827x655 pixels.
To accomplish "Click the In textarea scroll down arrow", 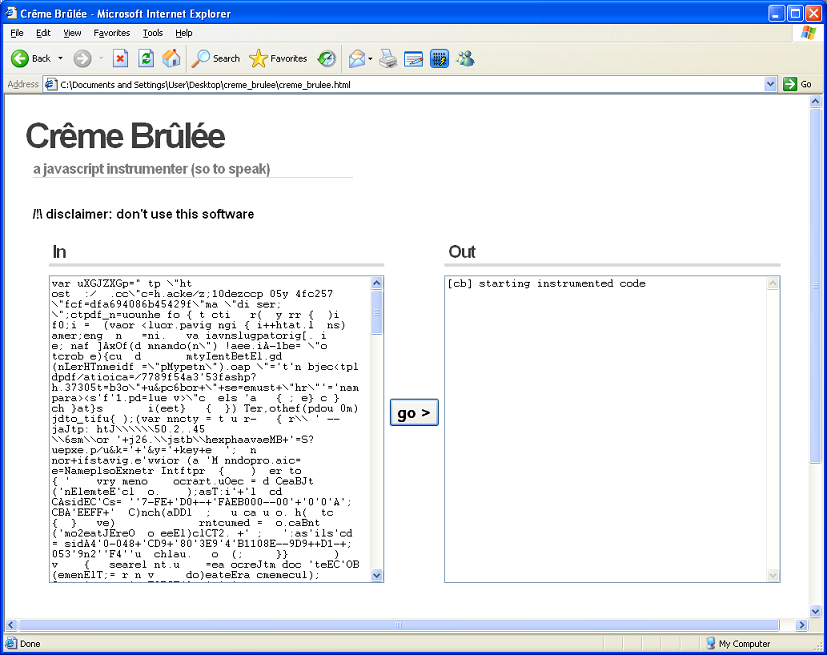I will click(x=377, y=575).
